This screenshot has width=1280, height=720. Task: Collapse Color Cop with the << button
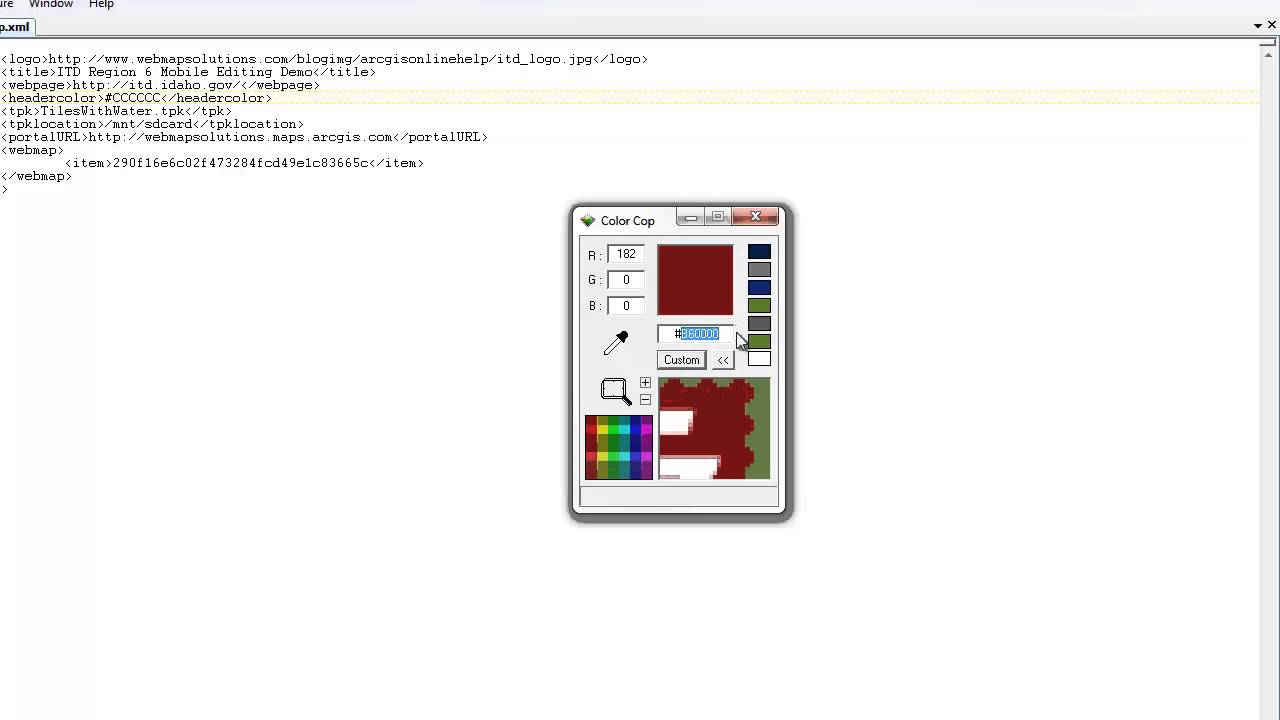[x=723, y=360]
